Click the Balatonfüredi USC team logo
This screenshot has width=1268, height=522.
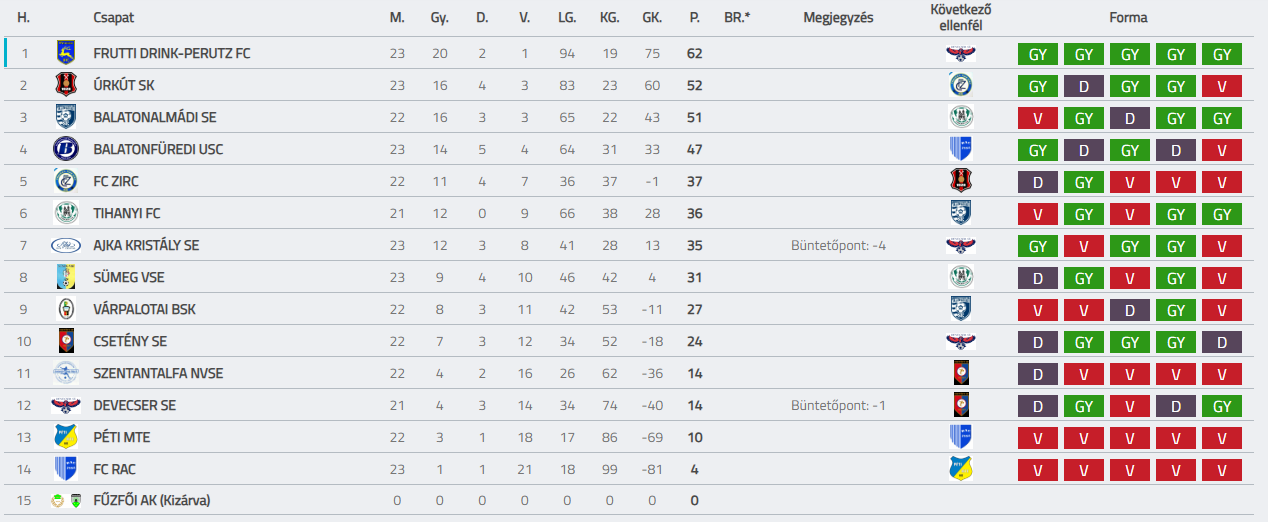coord(66,149)
